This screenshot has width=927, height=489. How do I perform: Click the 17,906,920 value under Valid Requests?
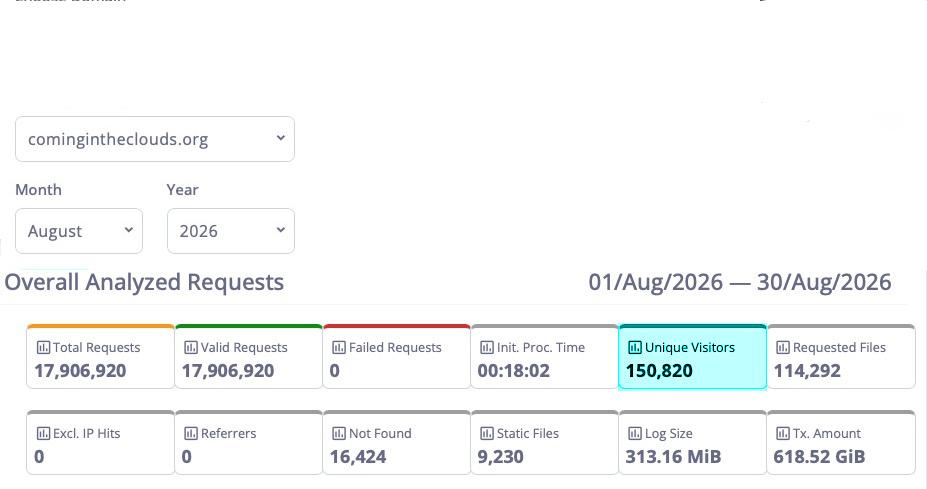pyautogui.click(x=228, y=371)
